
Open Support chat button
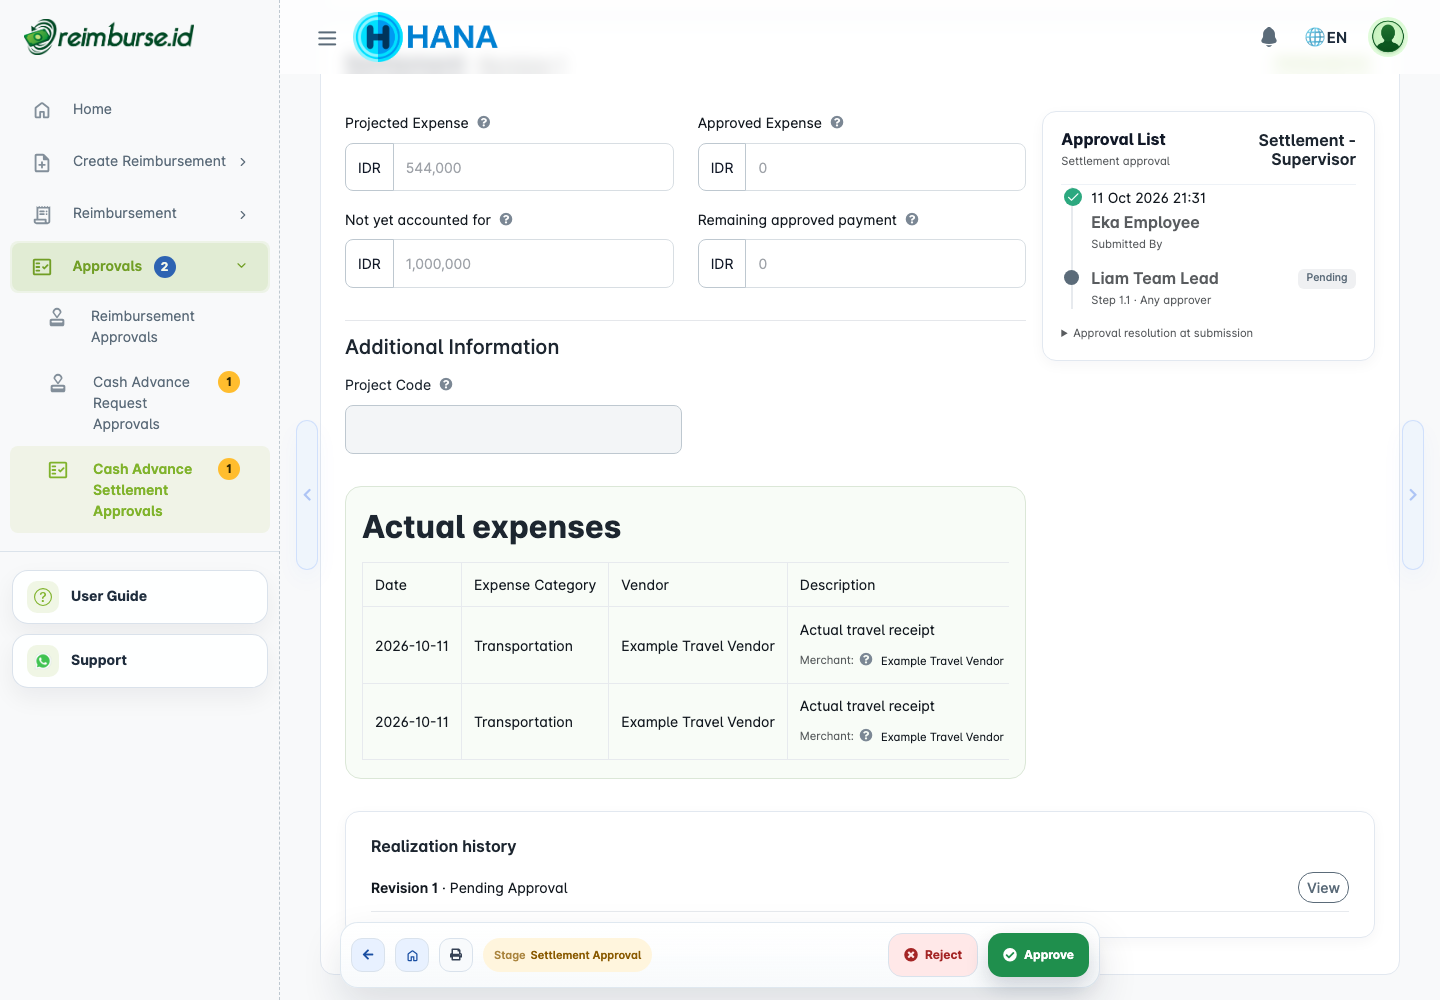point(140,660)
